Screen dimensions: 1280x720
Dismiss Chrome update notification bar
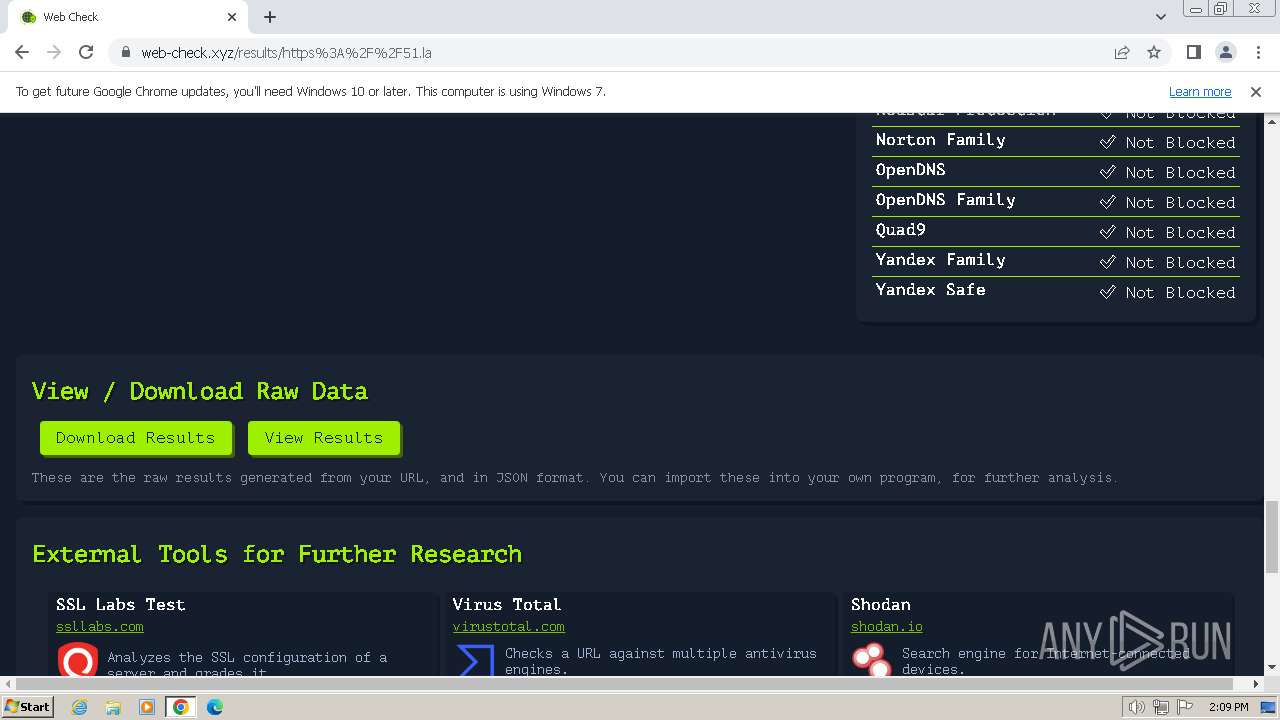click(1256, 91)
